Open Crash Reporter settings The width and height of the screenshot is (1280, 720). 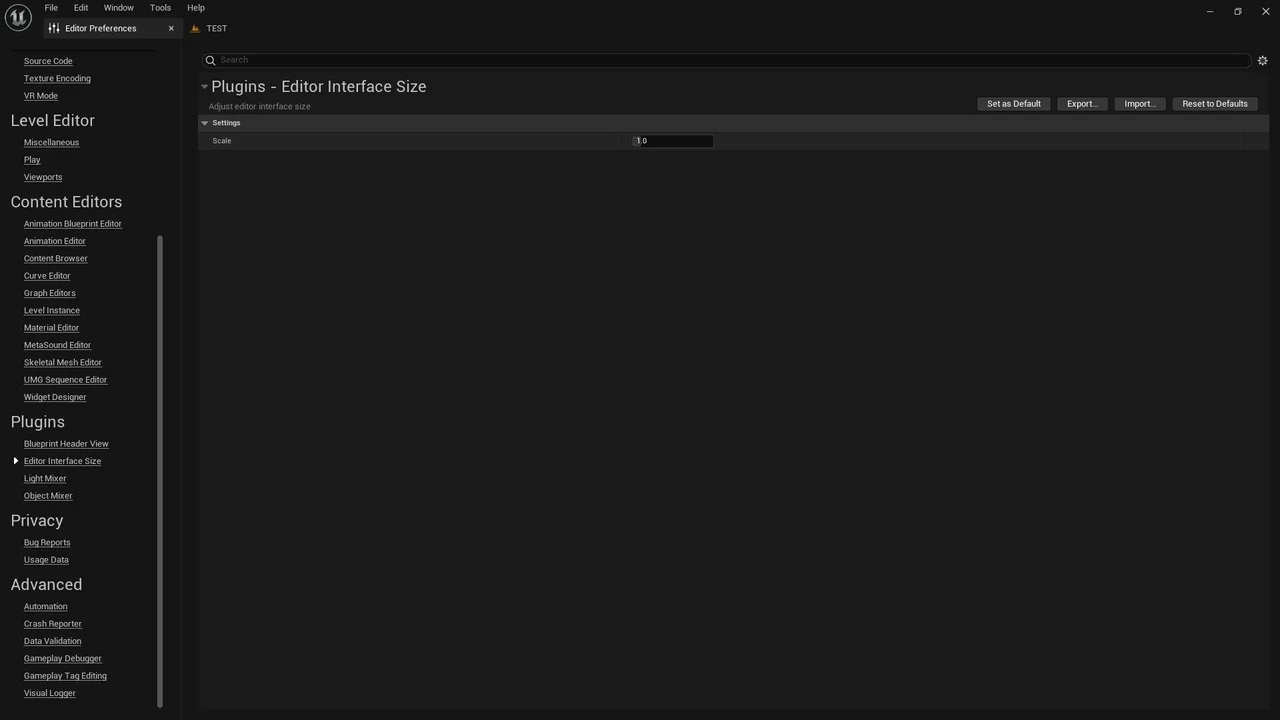pos(53,624)
